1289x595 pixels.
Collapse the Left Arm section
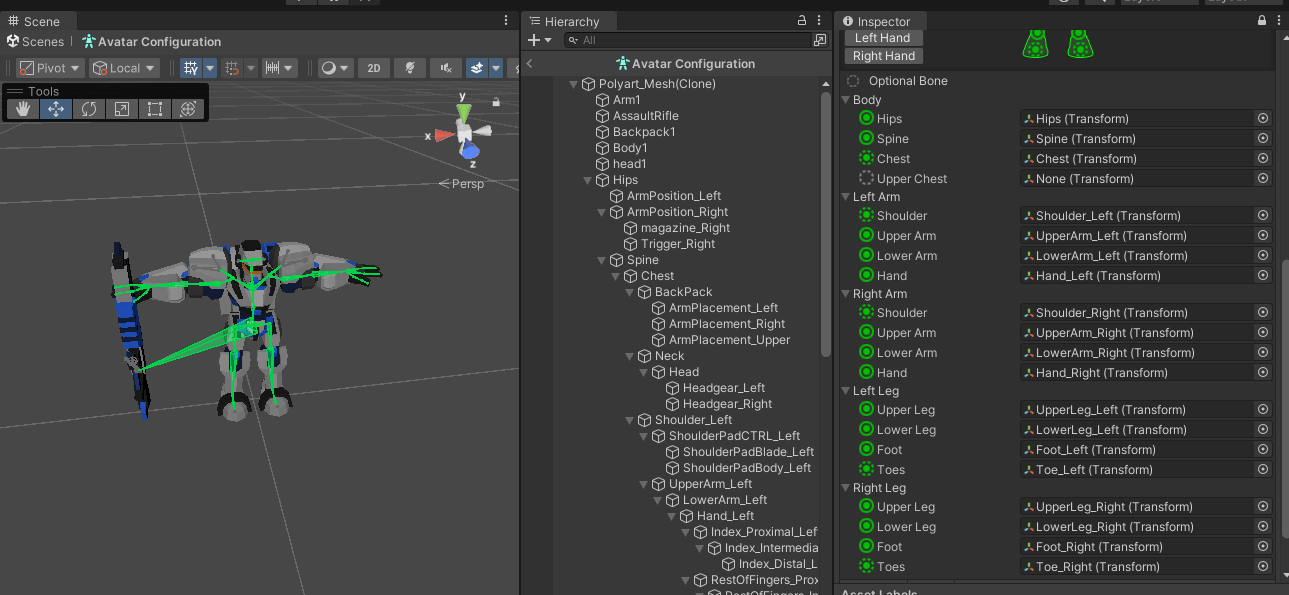(x=846, y=197)
